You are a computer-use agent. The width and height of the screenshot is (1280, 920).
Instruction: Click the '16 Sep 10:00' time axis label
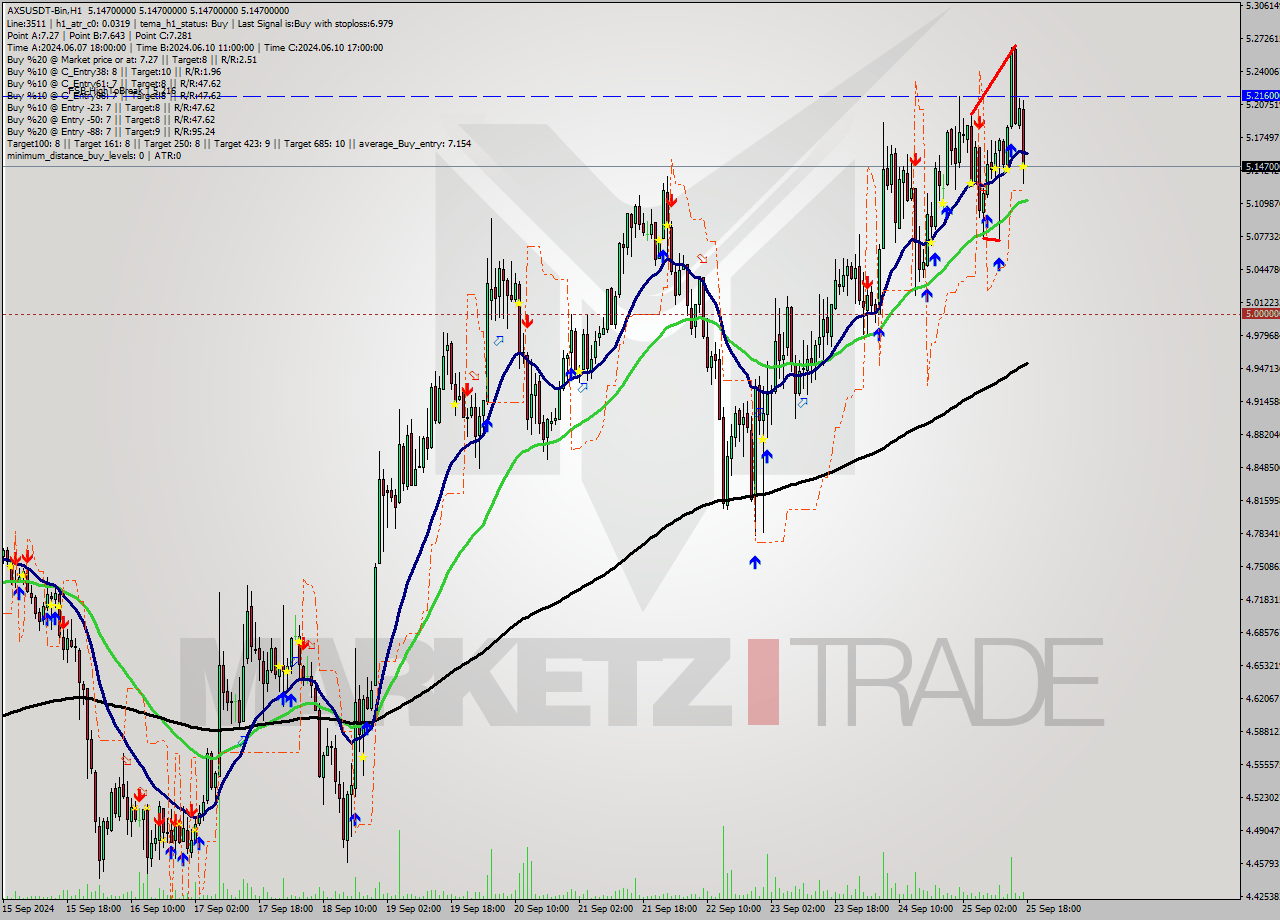(x=157, y=909)
